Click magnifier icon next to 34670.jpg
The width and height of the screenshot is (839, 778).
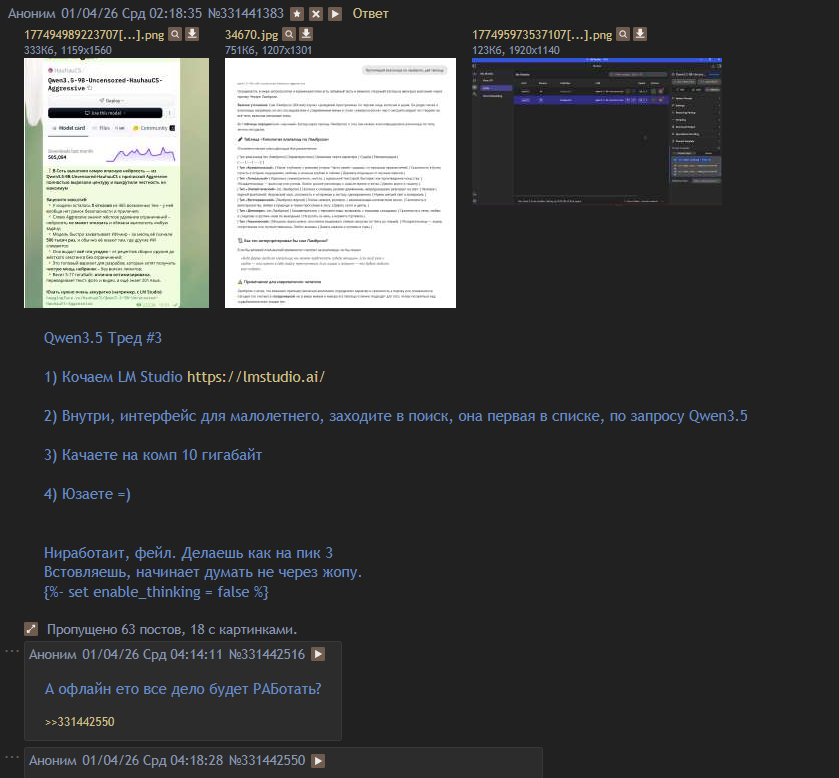pos(289,34)
